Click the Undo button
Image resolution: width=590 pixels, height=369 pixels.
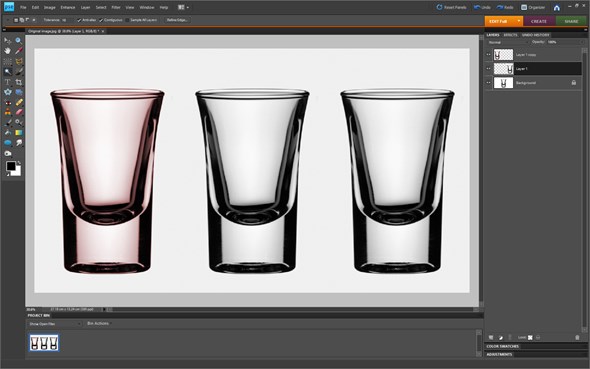tap(482, 7)
